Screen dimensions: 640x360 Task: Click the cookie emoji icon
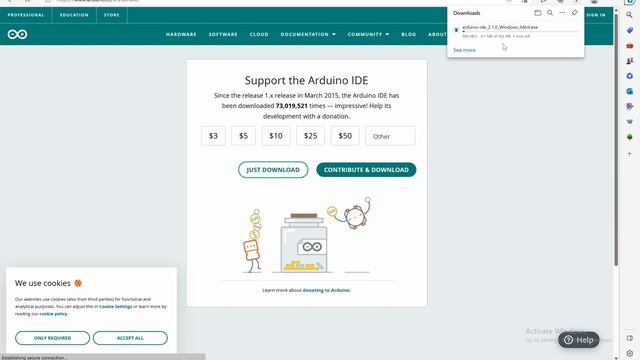pyautogui.click(x=78, y=283)
